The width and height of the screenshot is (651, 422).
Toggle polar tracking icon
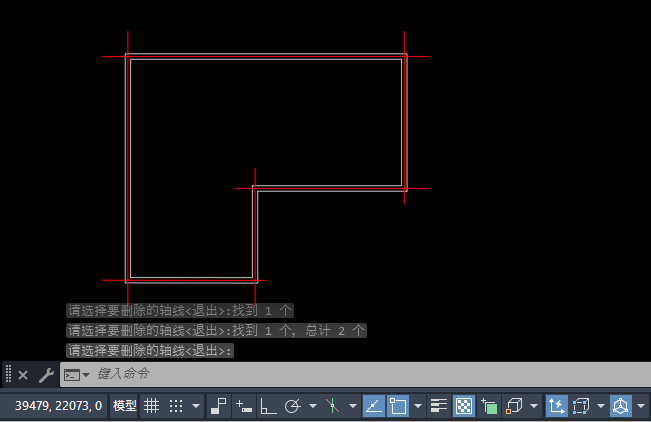292,406
